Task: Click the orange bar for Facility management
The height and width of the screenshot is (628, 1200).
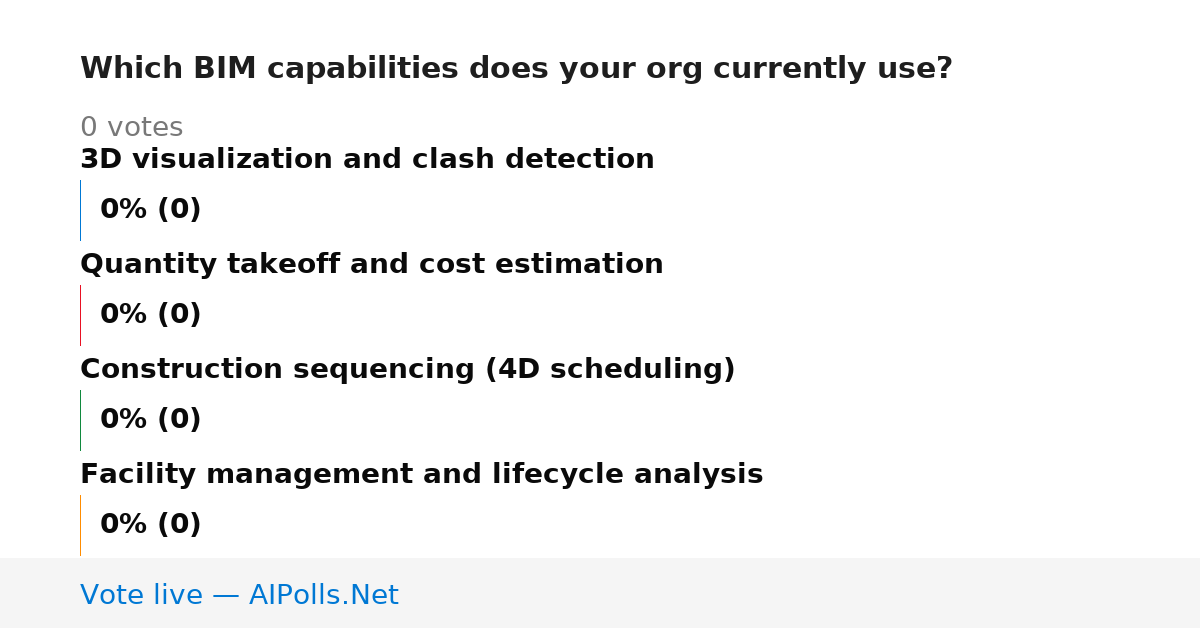Action: [x=80, y=525]
